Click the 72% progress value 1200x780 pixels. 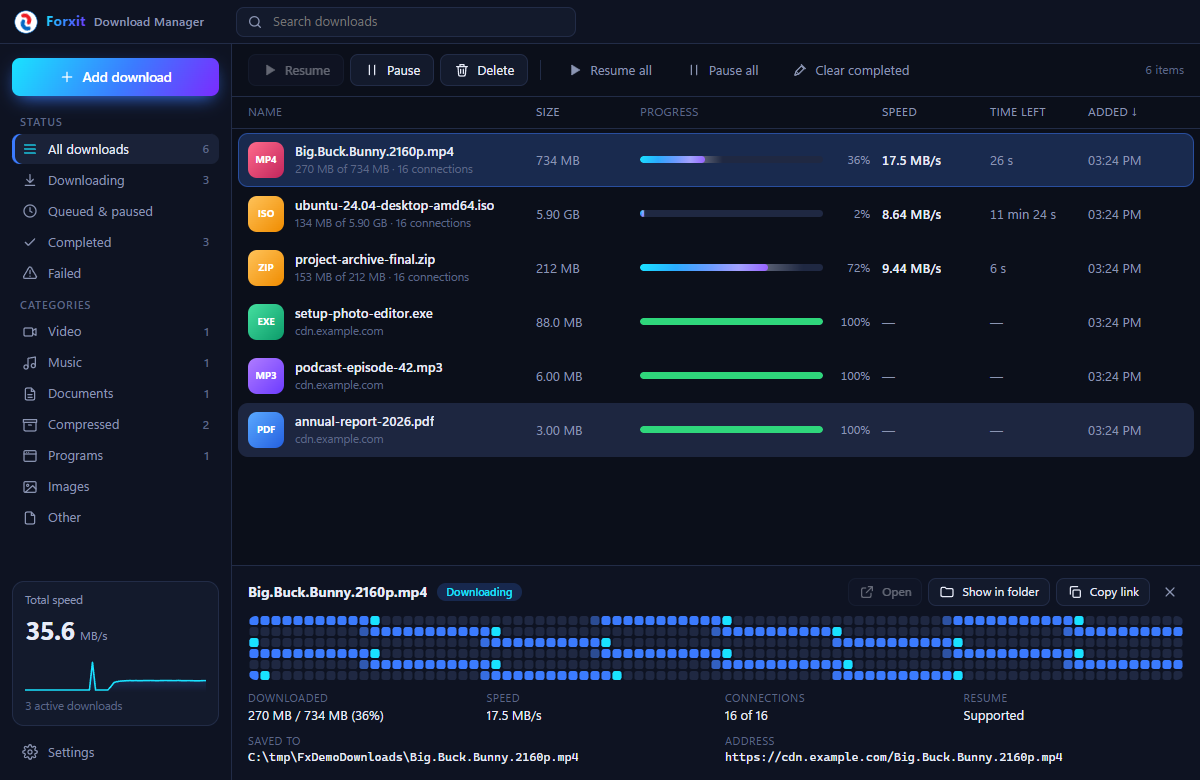point(858,268)
